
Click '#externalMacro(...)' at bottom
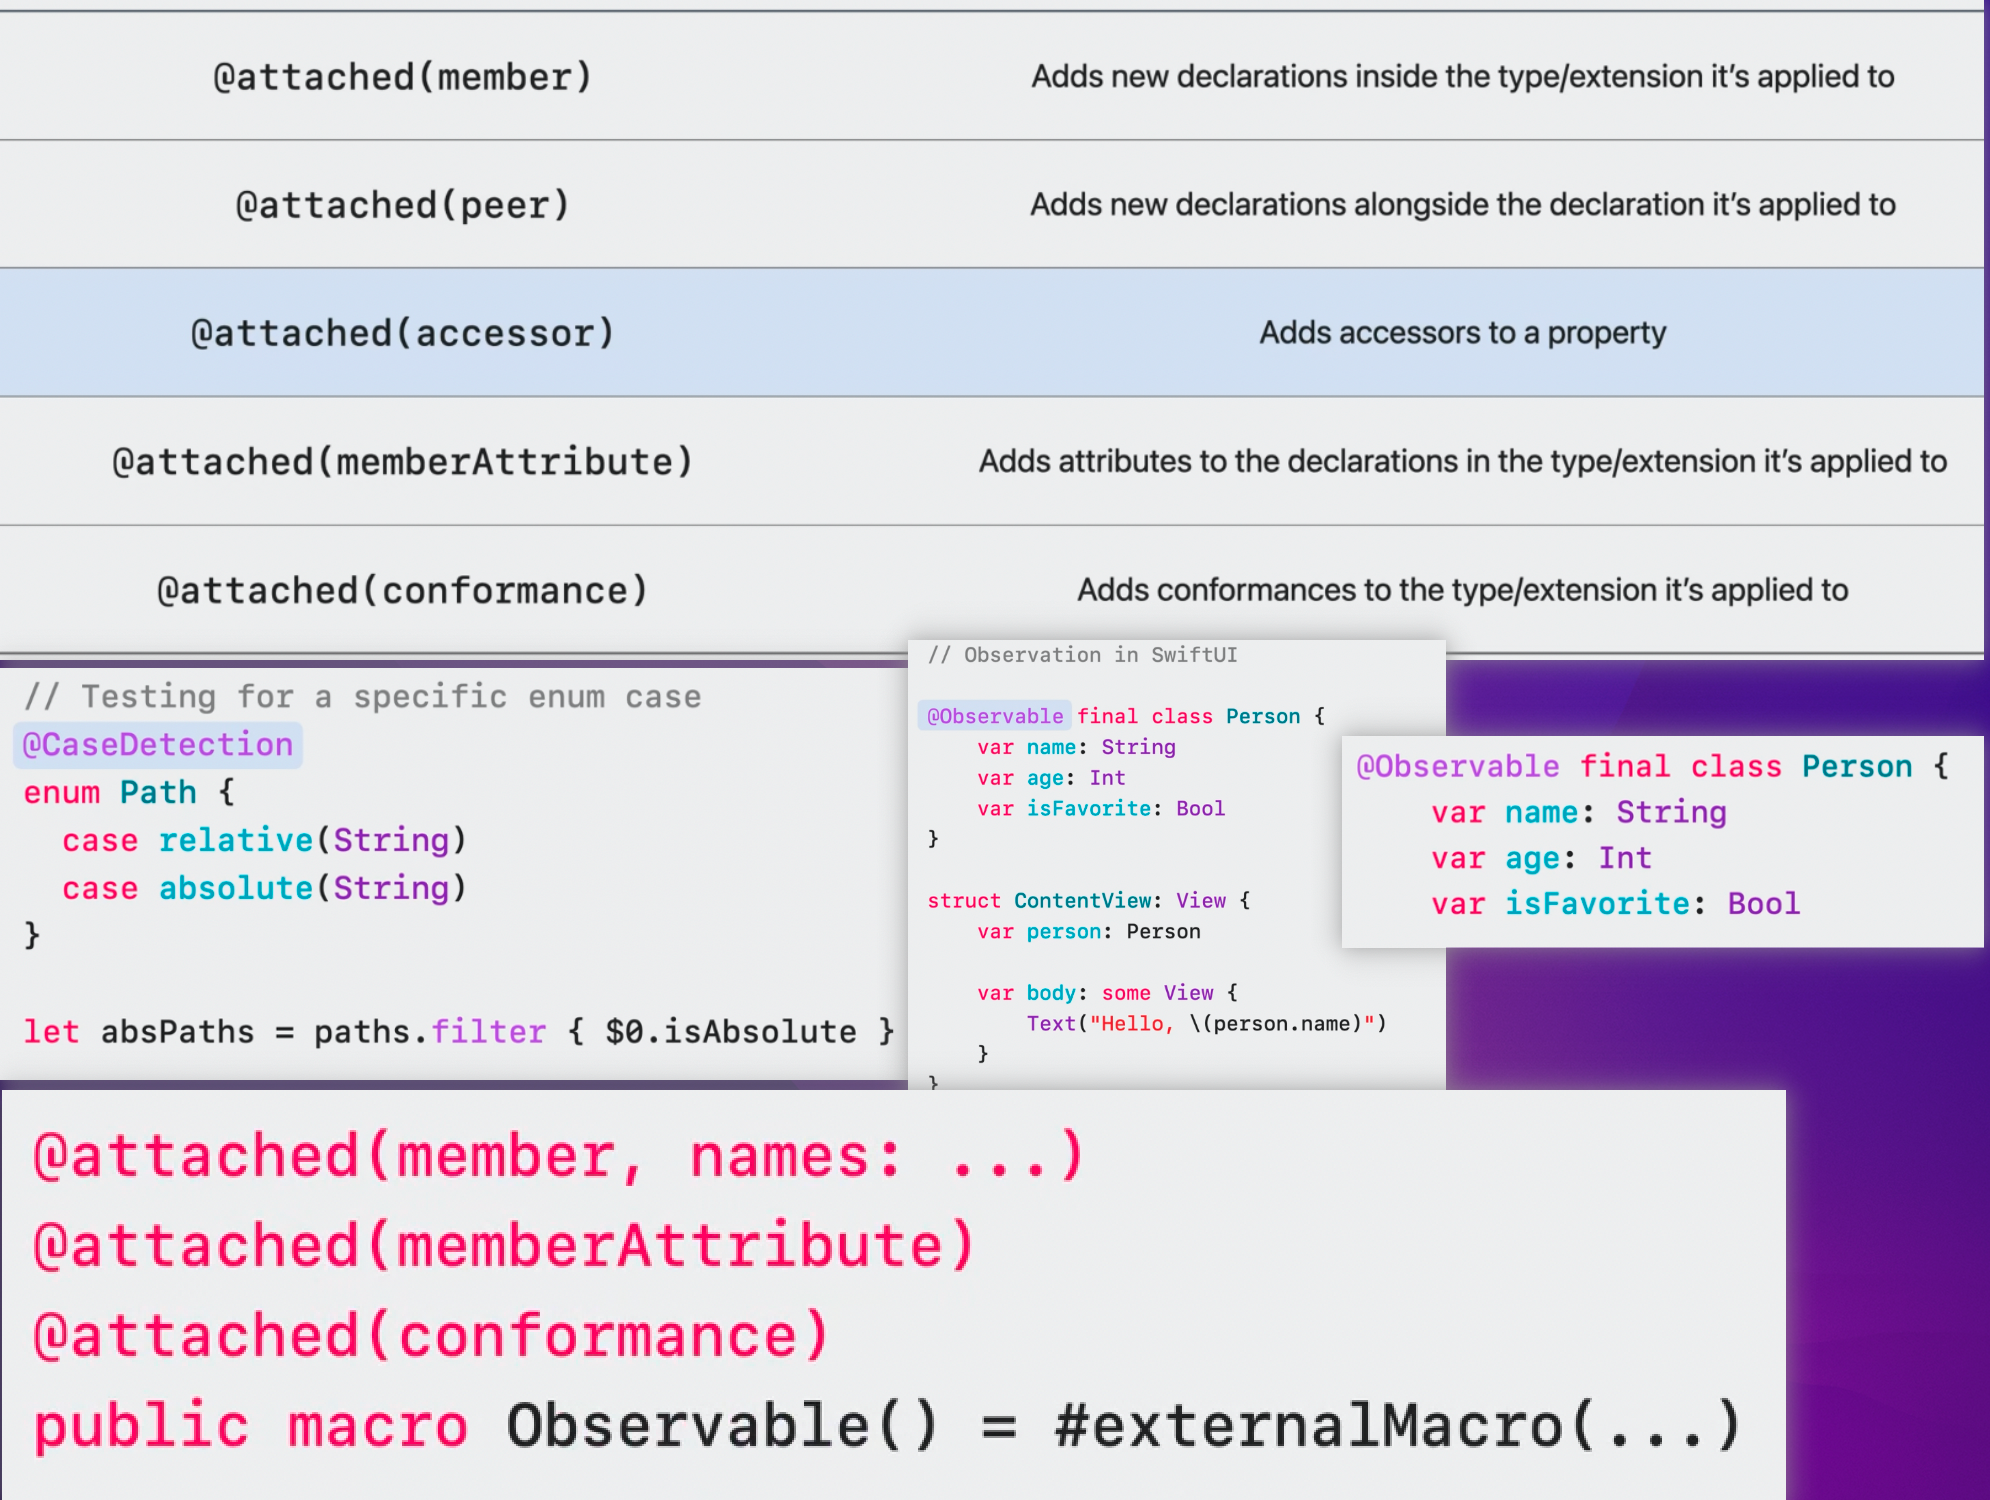(x=1398, y=1426)
